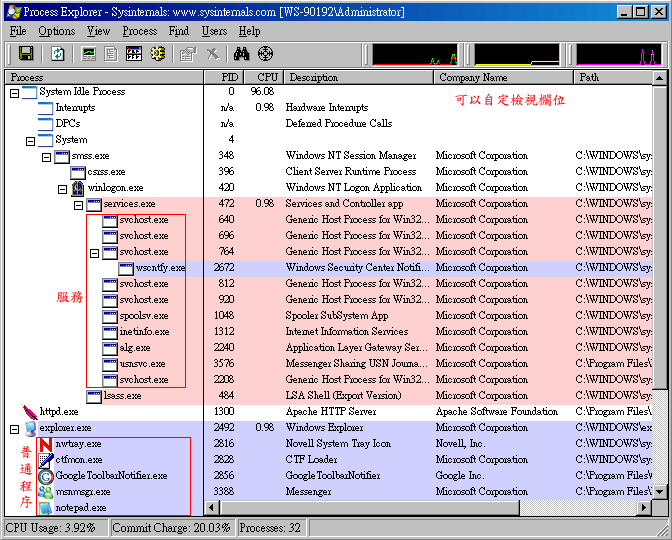Click the Kill Process X toolbar icon
Image resolution: width=672 pixels, height=540 pixels.
pyautogui.click(x=213, y=54)
